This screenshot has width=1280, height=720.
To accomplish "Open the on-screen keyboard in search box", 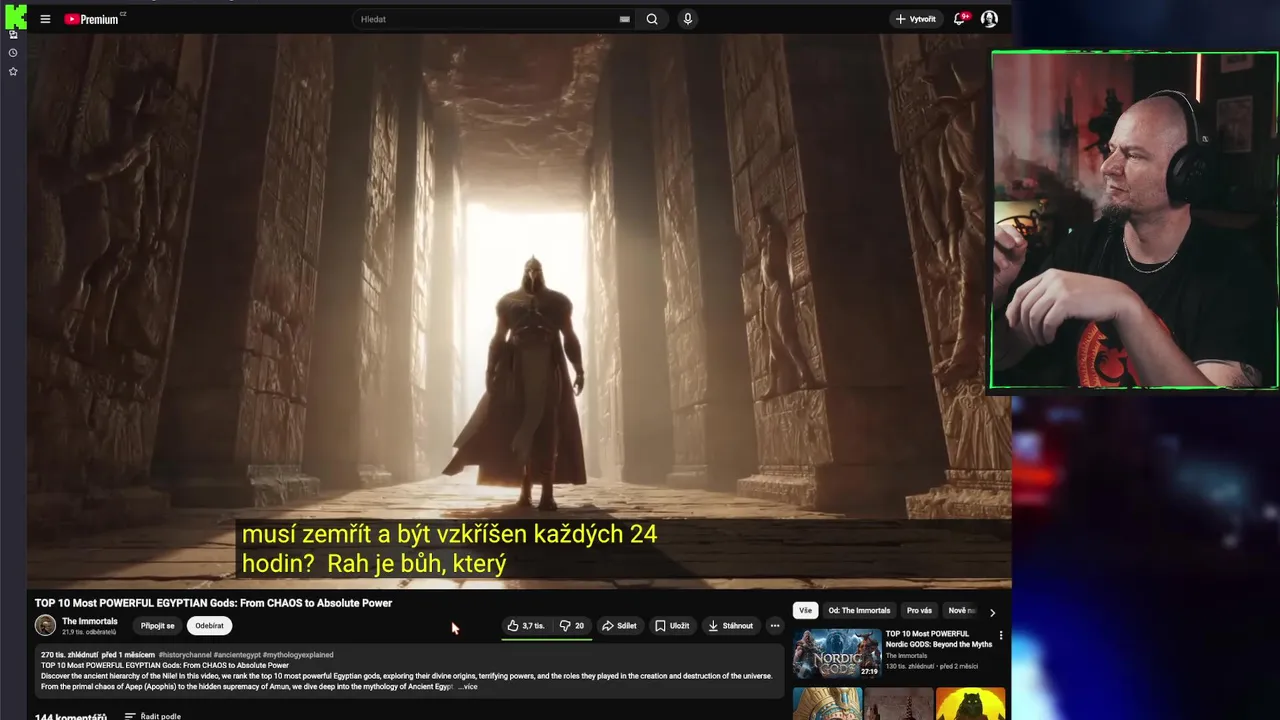I will click(x=625, y=19).
